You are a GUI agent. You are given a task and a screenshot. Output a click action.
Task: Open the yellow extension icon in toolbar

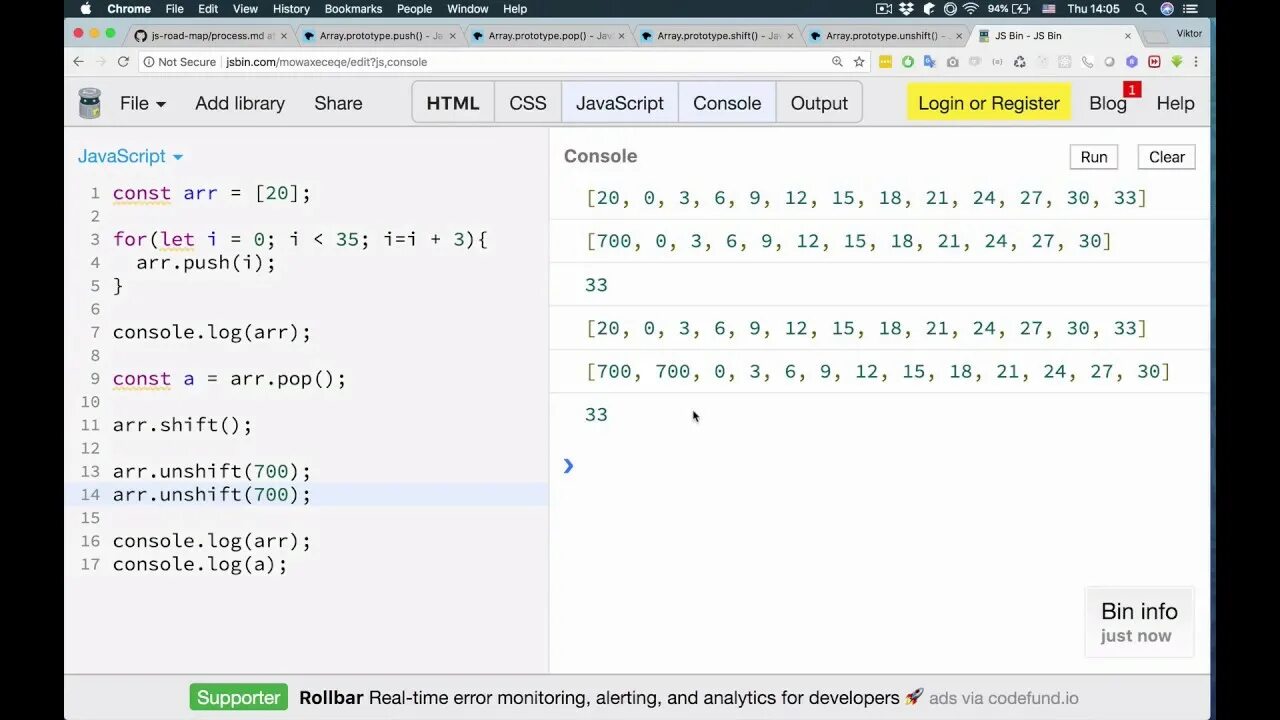tap(885, 62)
